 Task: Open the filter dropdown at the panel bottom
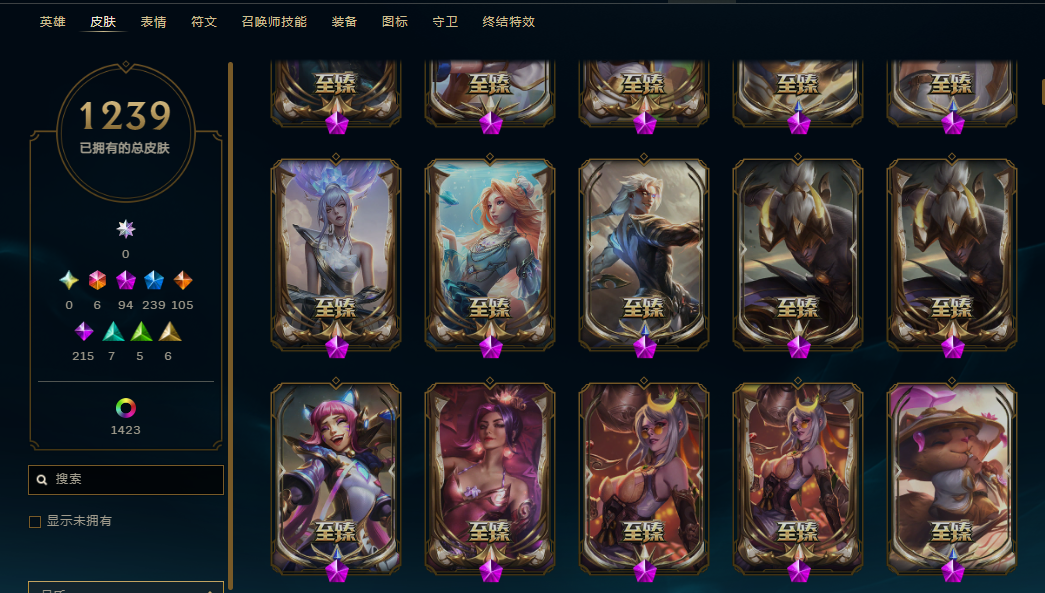[x=126, y=587]
